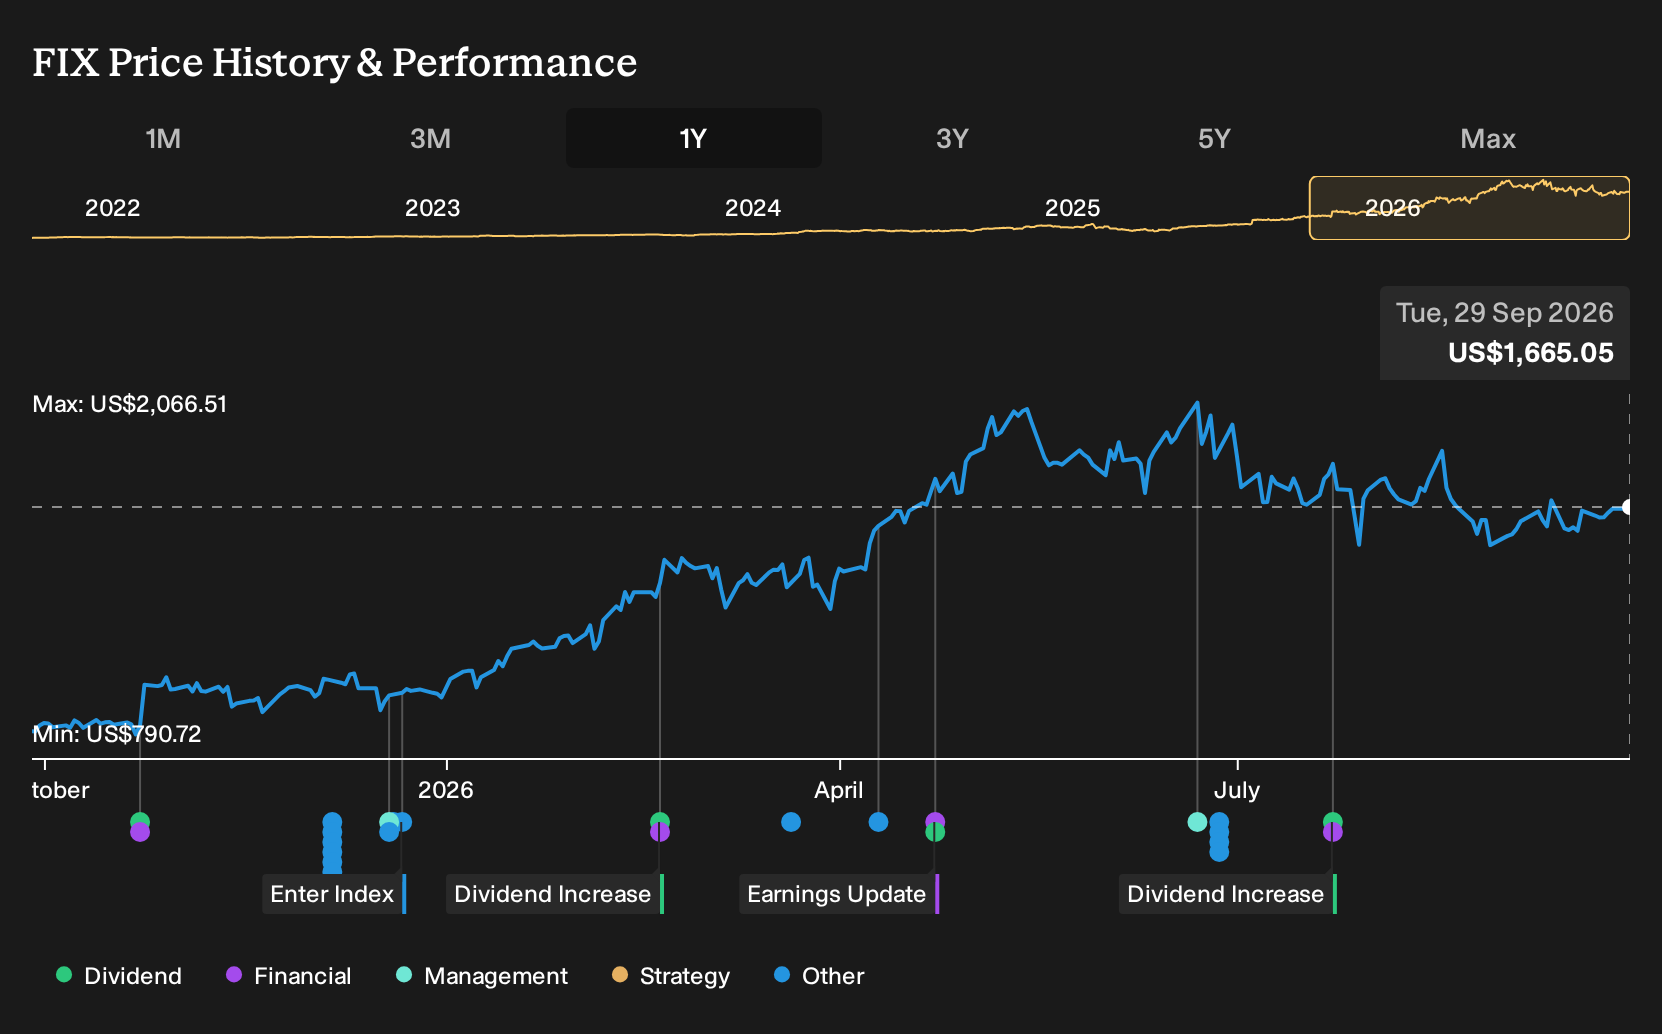Click purple financial marker after July
This screenshot has width=1662, height=1034.
[1333, 832]
